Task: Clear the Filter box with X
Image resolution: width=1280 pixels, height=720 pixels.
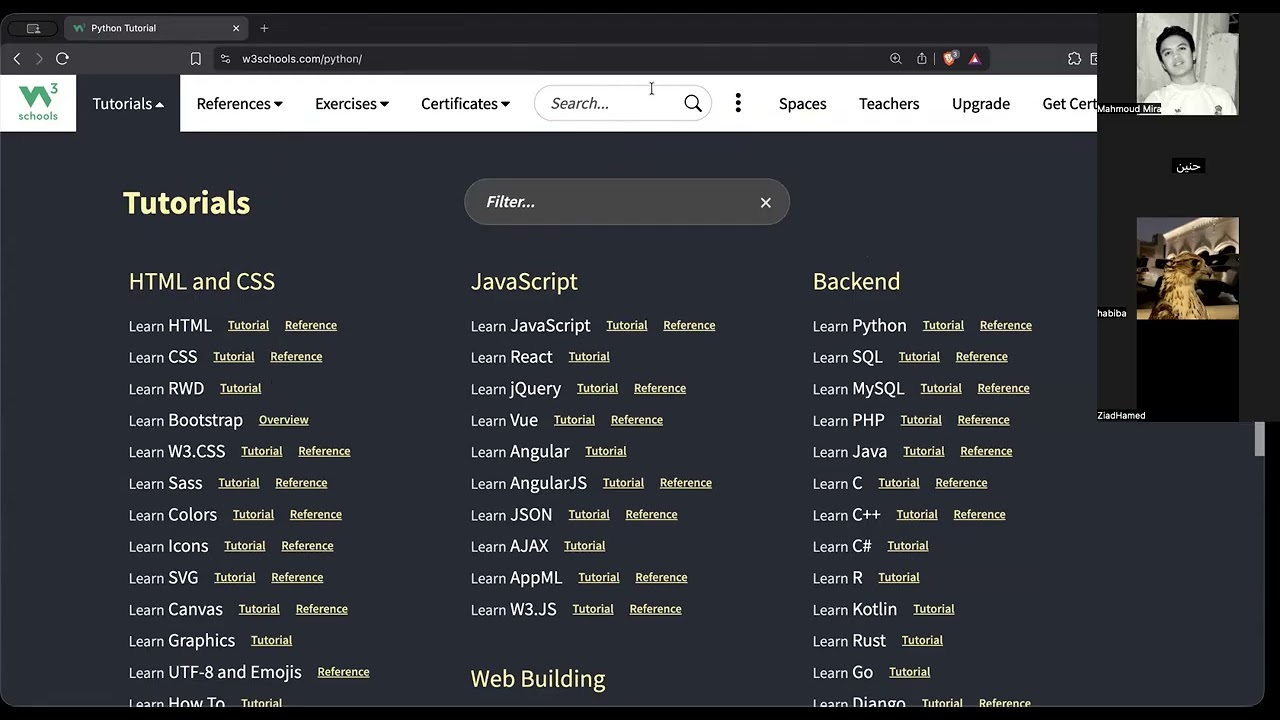Action: pyautogui.click(x=766, y=203)
